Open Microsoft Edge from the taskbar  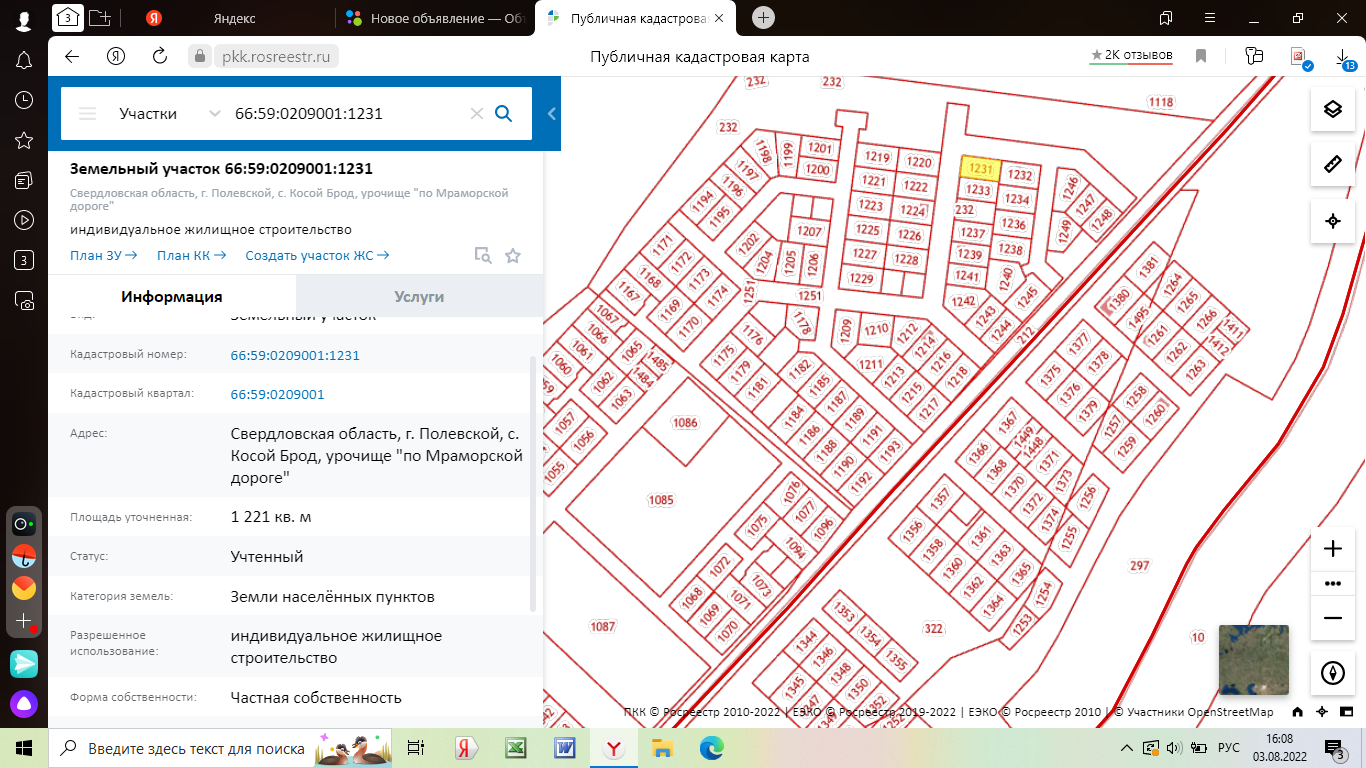pos(711,748)
